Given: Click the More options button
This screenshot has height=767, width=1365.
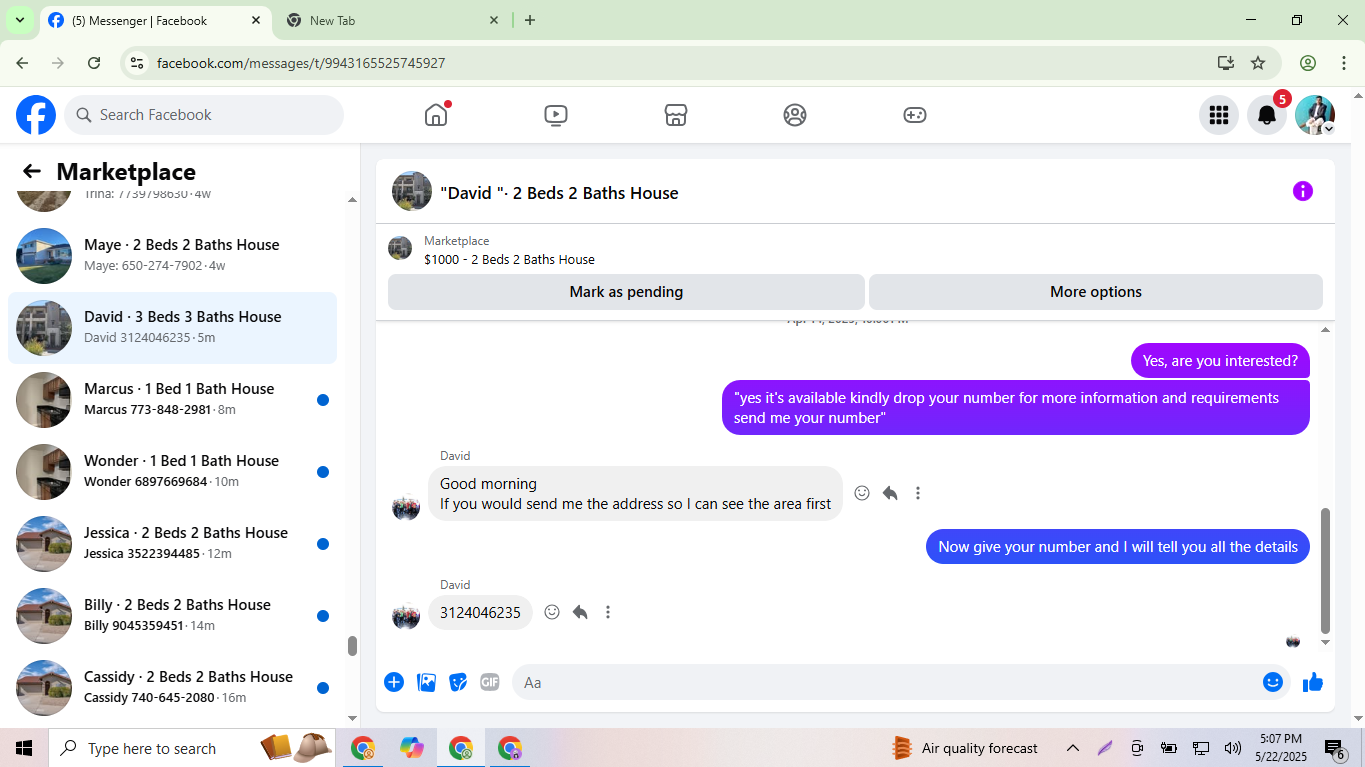Looking at the screenshot, I should 1096,292.
